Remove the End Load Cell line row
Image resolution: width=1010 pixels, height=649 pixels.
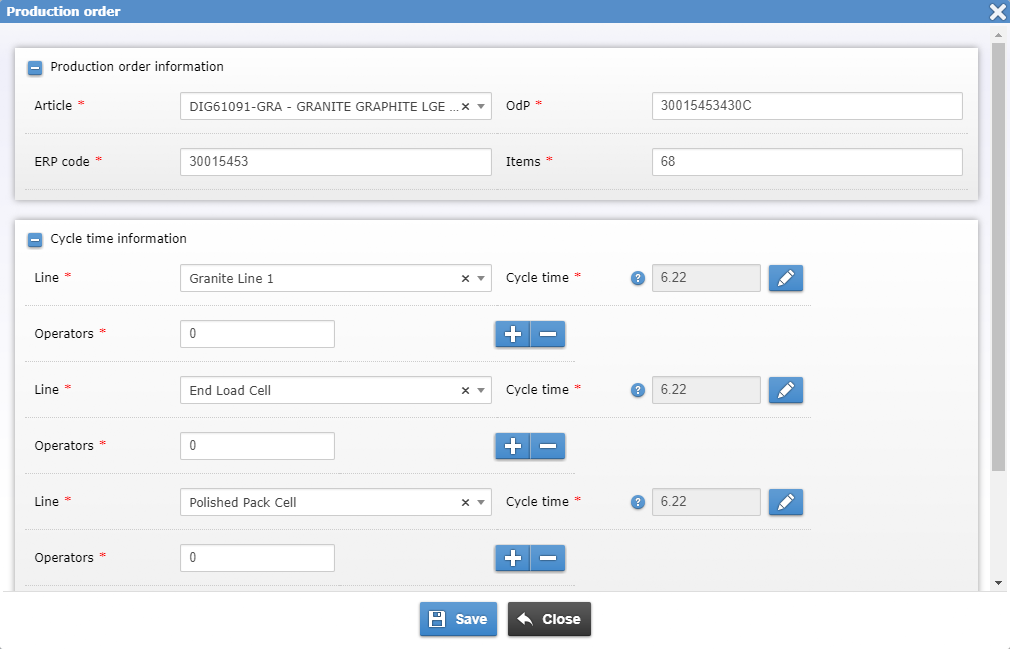(547, 446)
